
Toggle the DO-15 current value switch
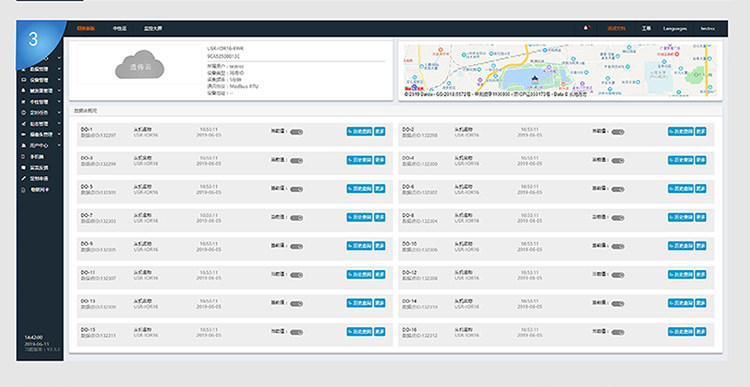(x=297, y=332)
